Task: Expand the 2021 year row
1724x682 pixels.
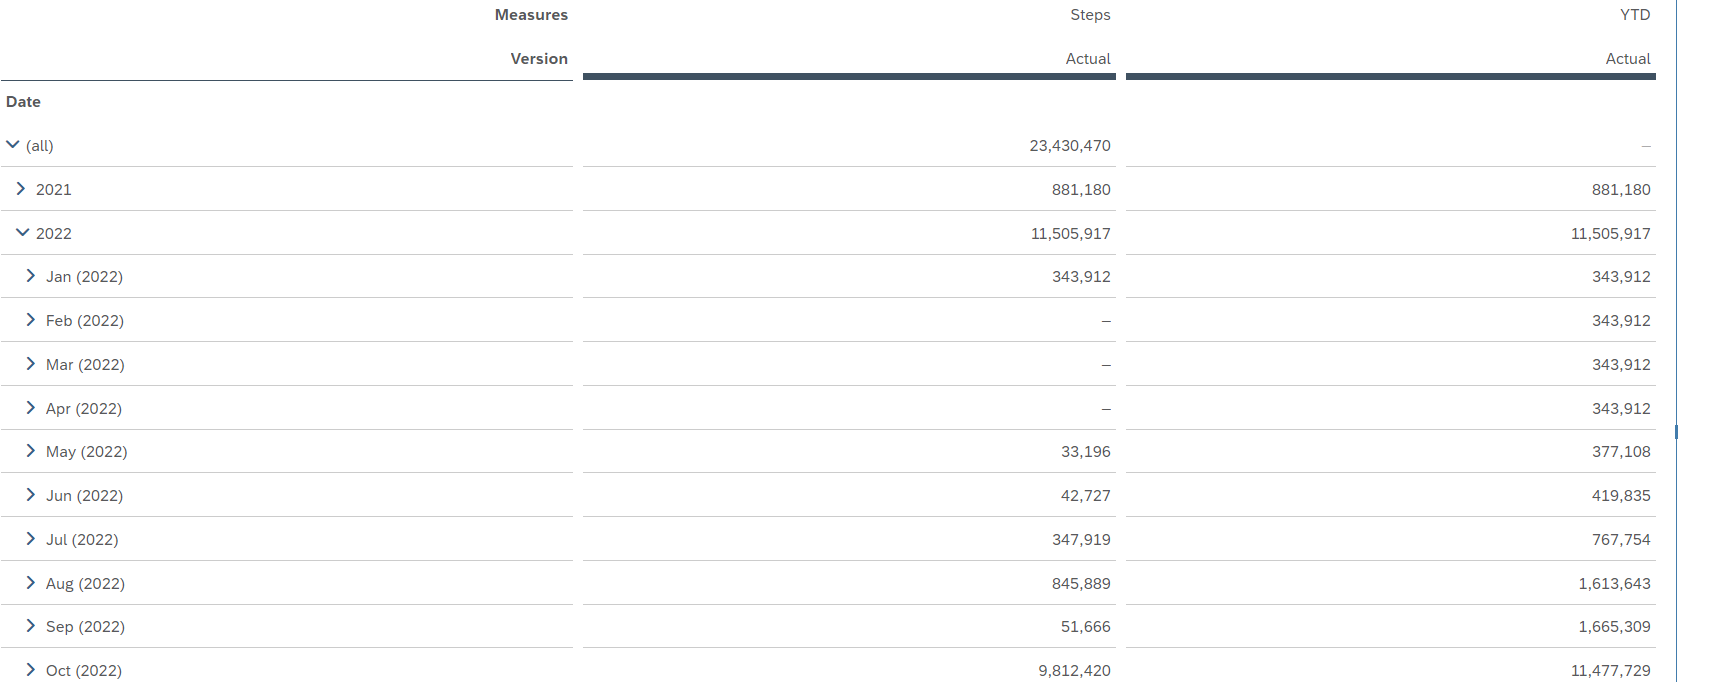Action: pyautogui.click(x=21, y=189)
